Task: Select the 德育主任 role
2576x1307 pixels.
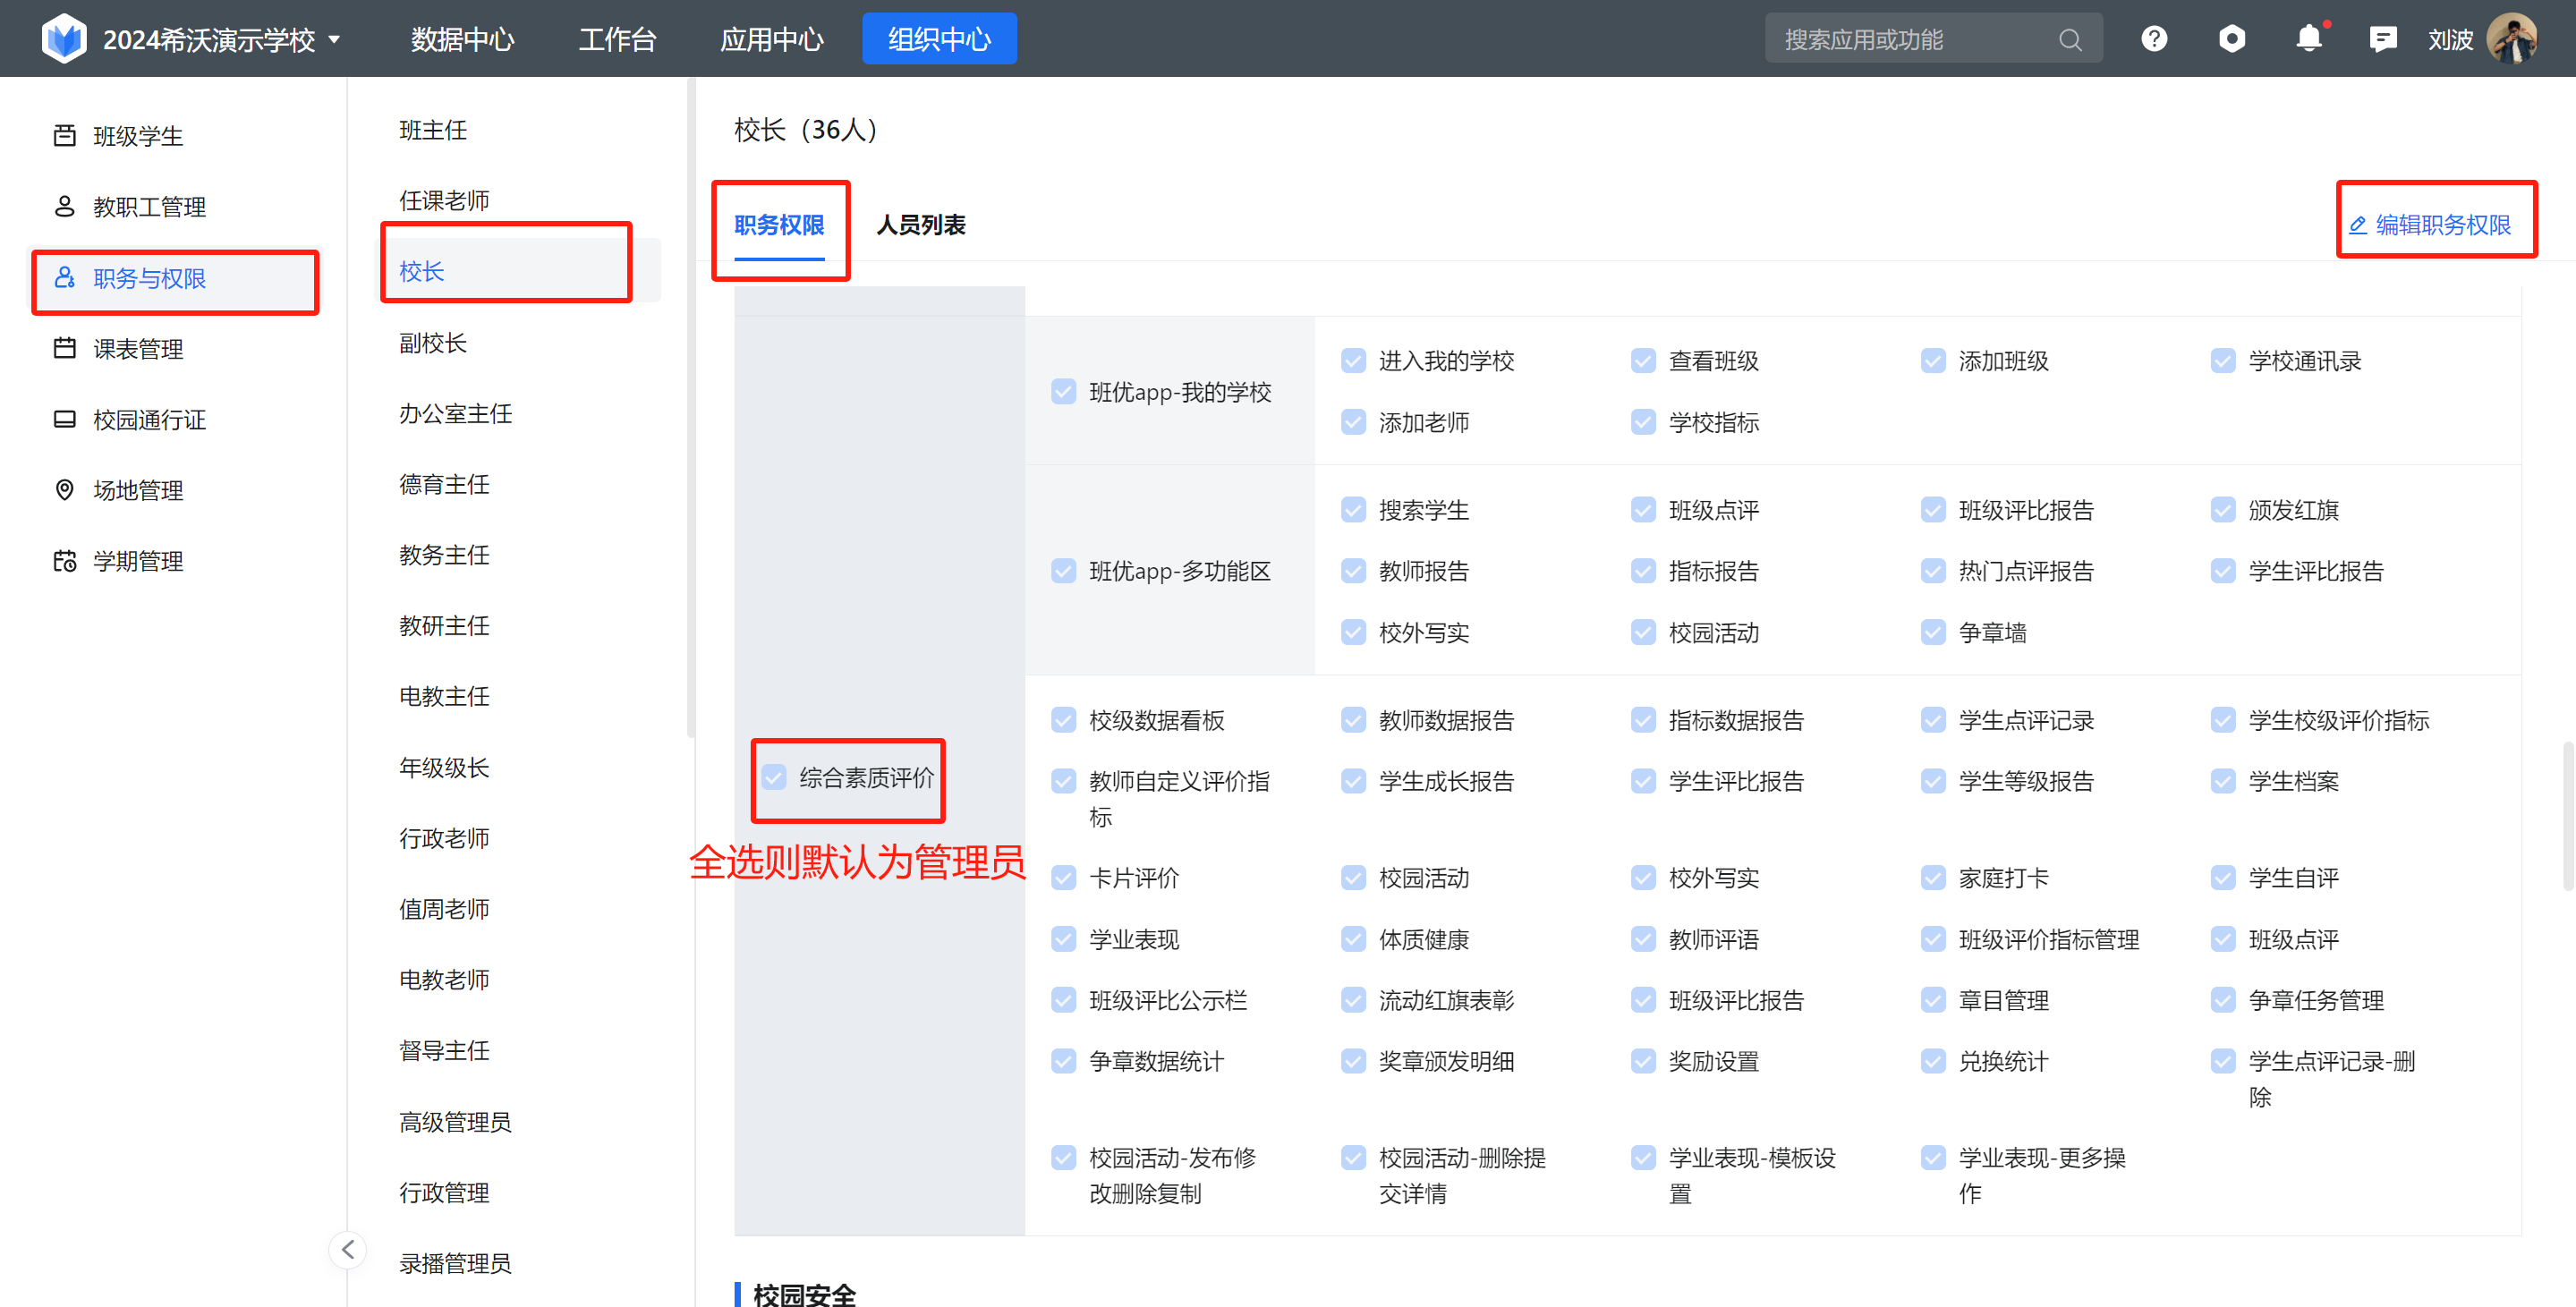Action: 444,484
